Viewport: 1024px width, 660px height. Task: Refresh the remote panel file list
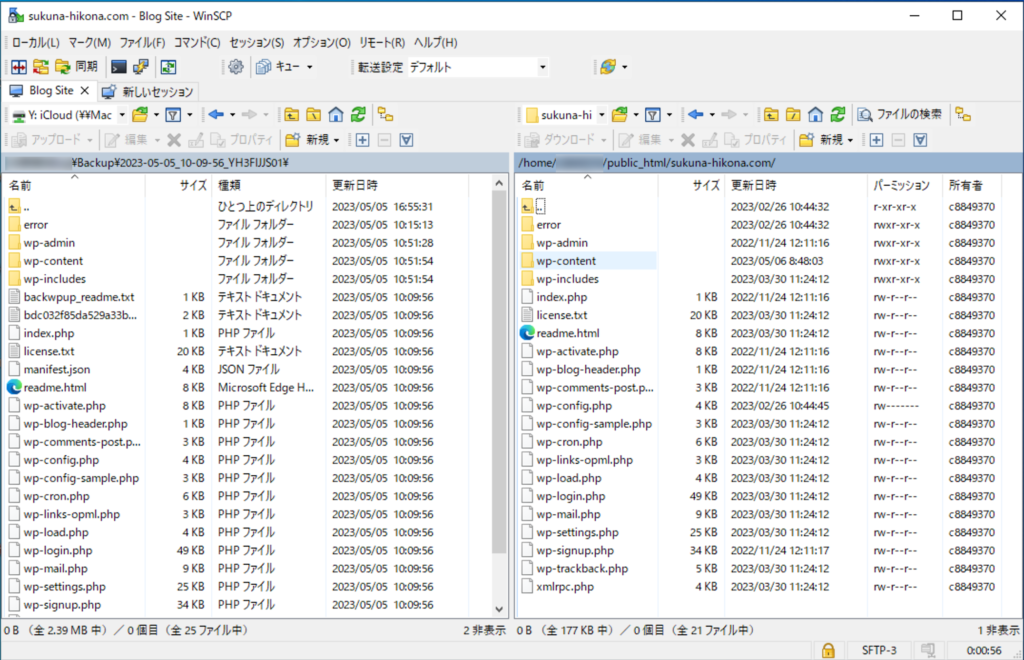pos(838,115)
